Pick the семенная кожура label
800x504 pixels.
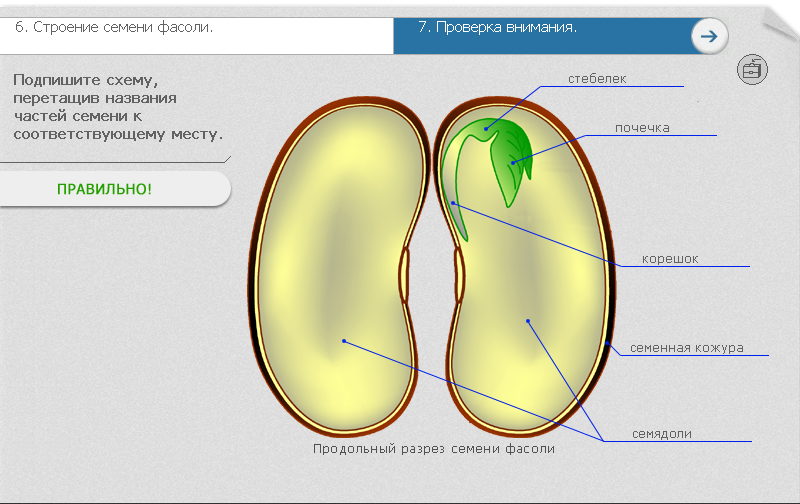[x=686, y=348]
